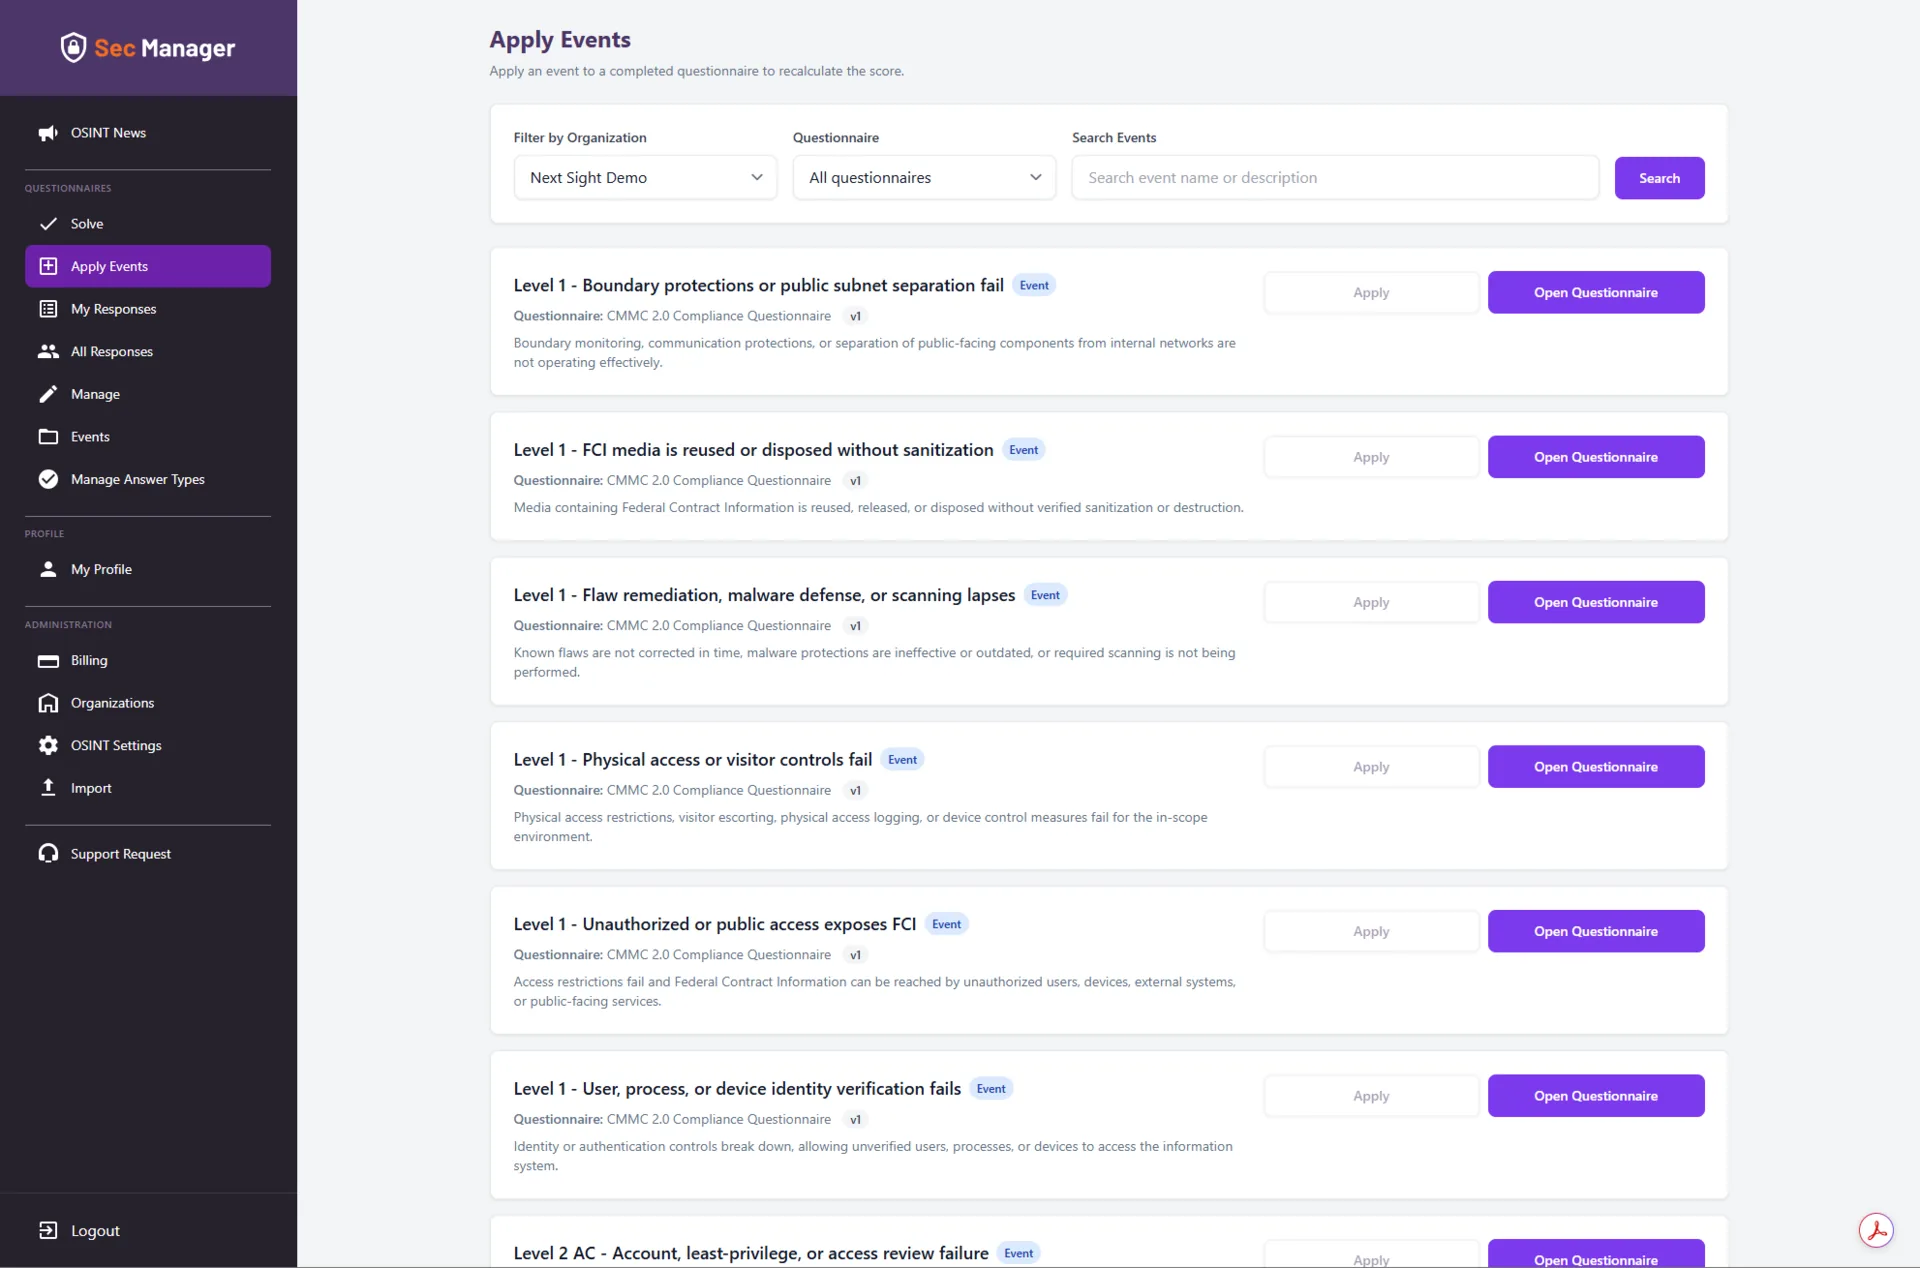Apply the identity verification fails event
1920x1268 pixels.
[1371, 1096]
